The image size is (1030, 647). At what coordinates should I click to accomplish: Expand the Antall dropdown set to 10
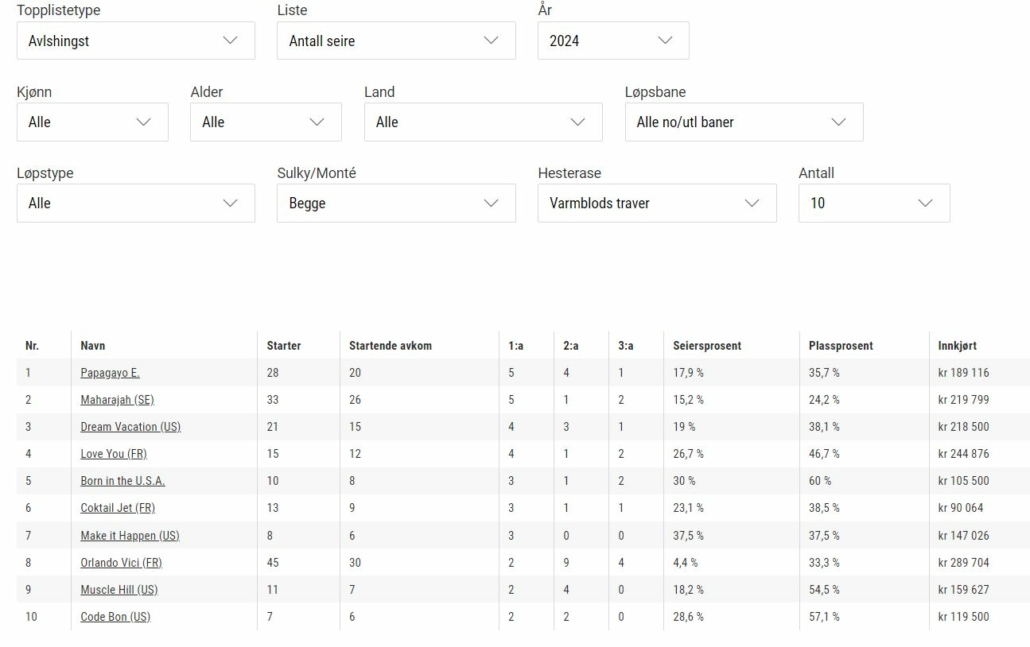(x=874, y=203)
